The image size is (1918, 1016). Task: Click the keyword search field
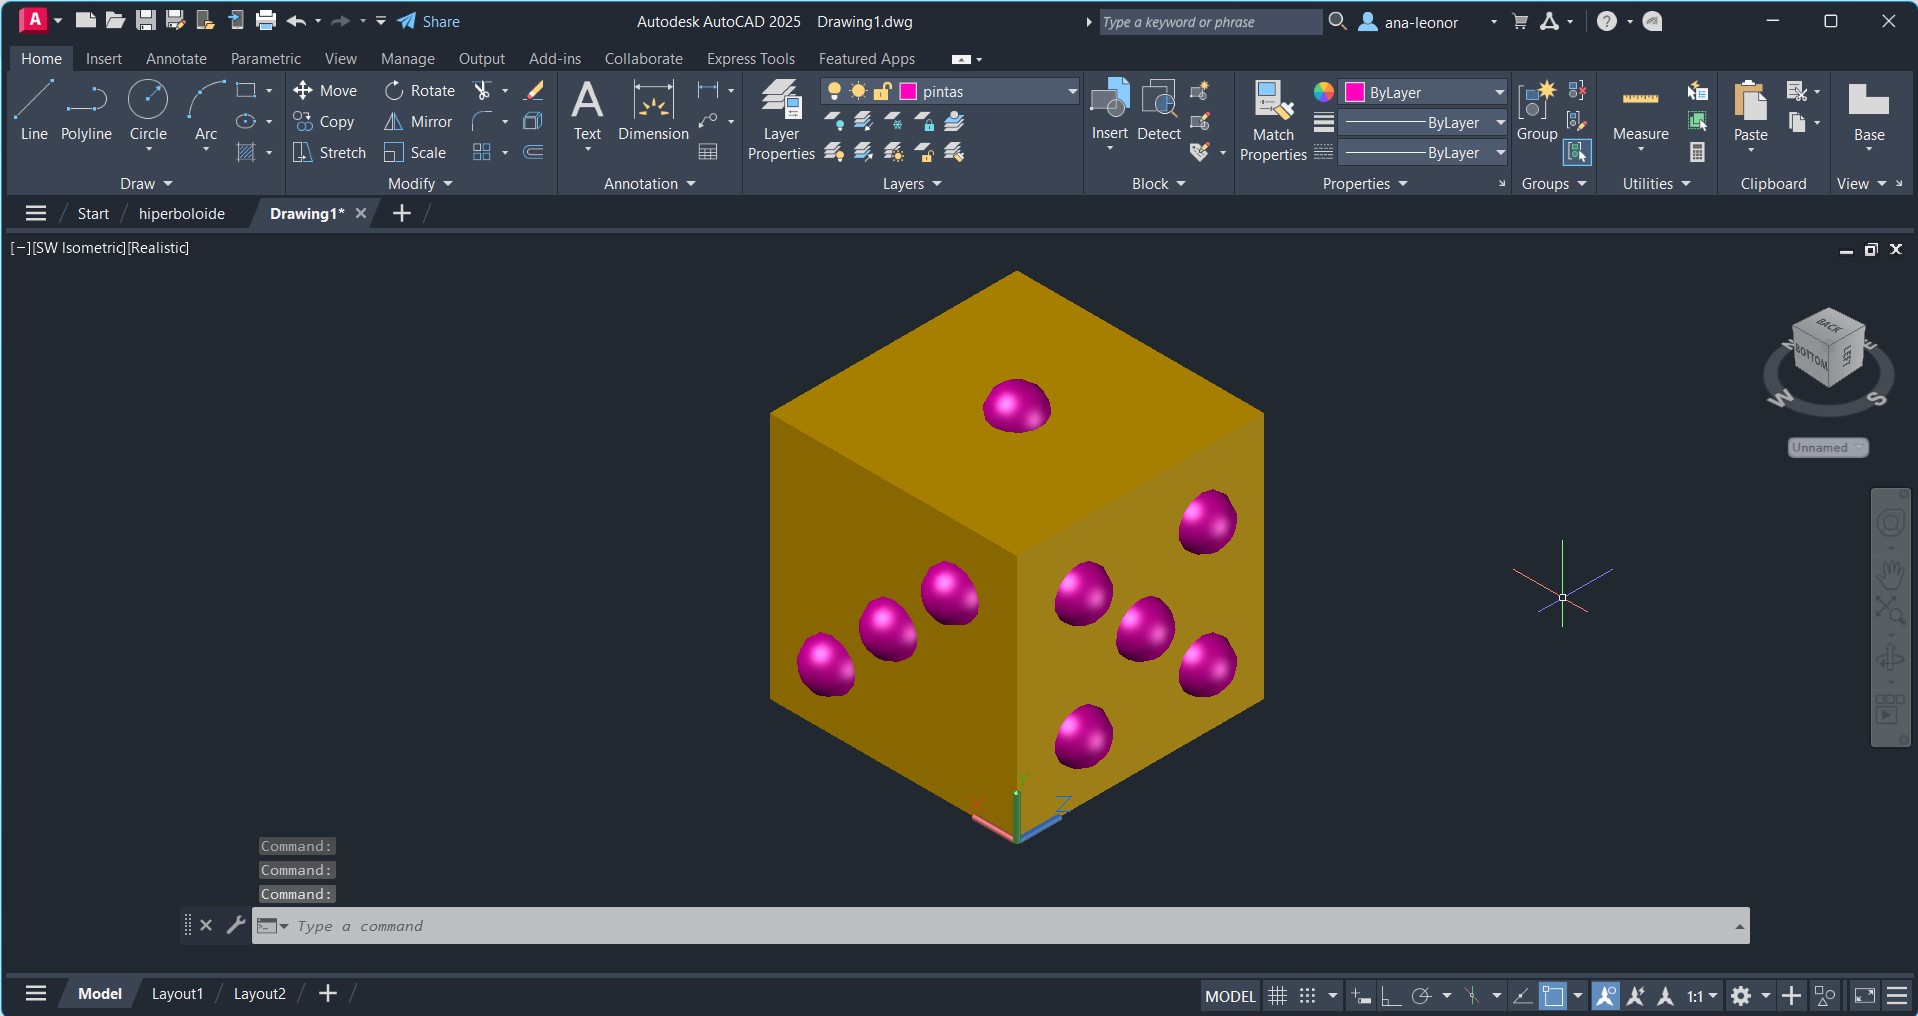click(1209, 22)
